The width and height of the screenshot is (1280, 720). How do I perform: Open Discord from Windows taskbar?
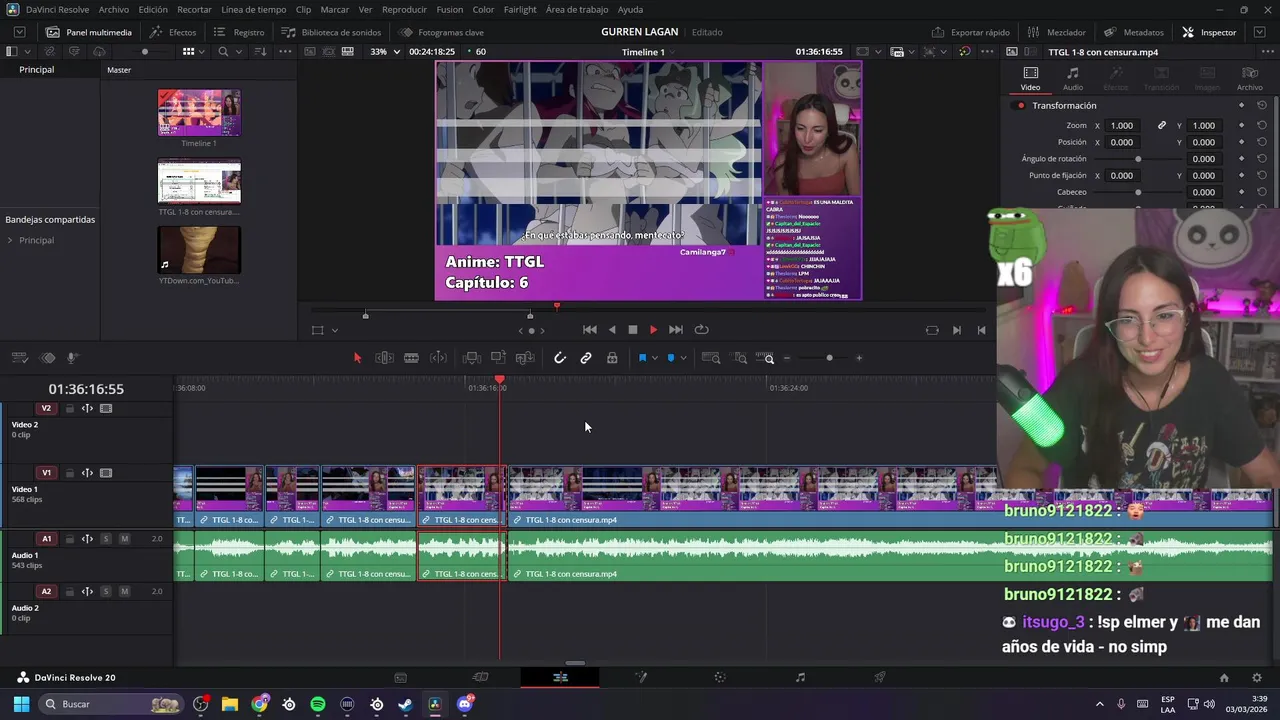pos(464,704)
